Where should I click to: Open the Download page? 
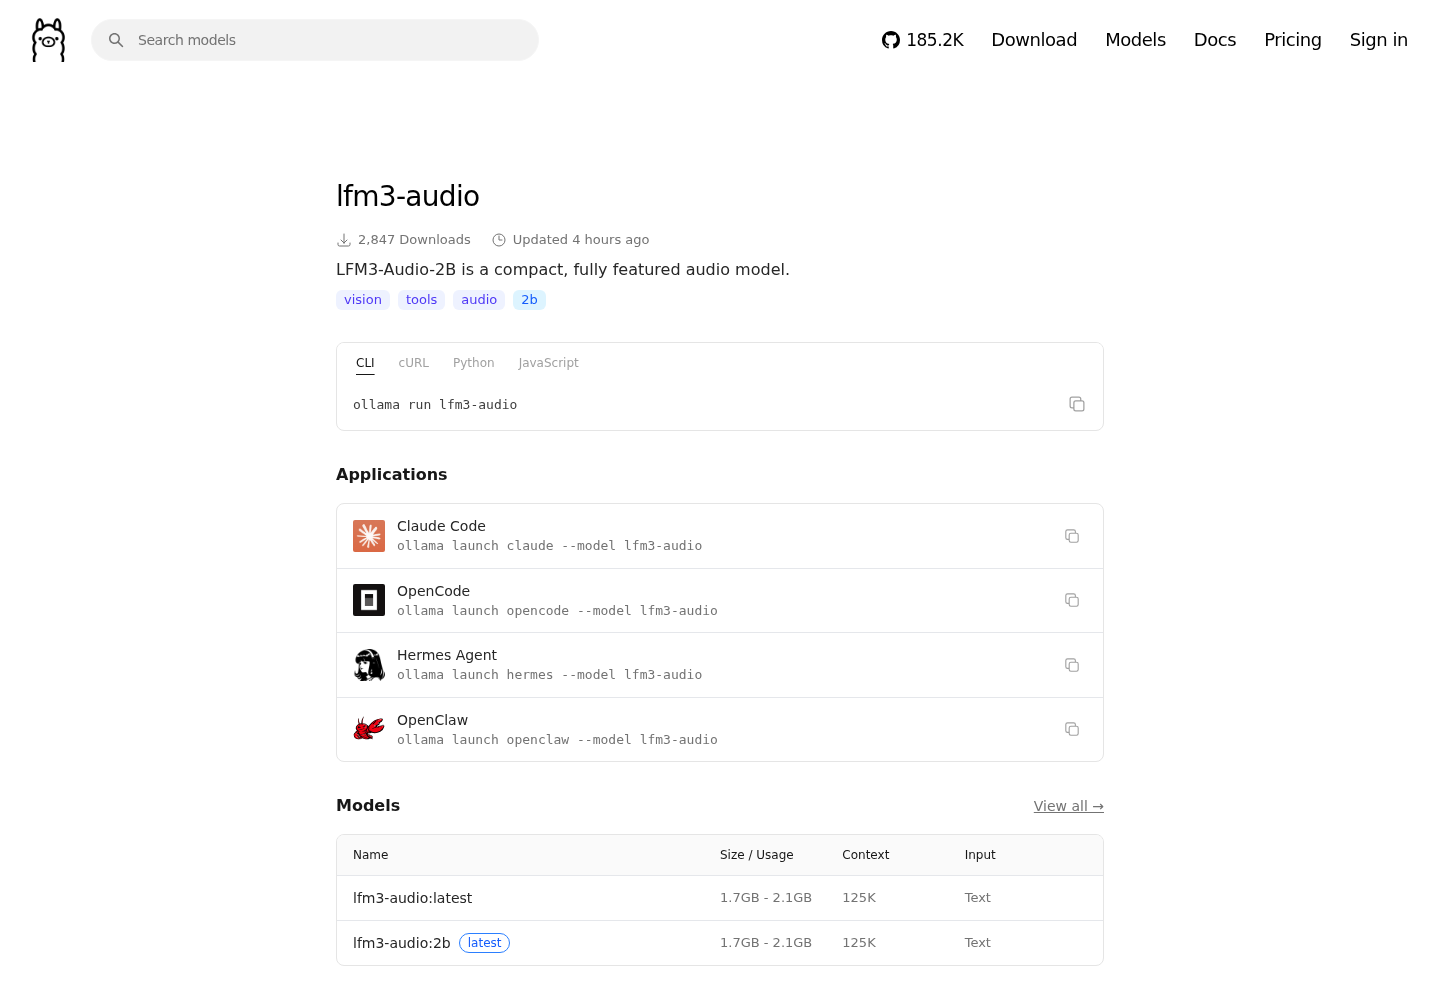pyautogui.click(x=1034, y=40)
